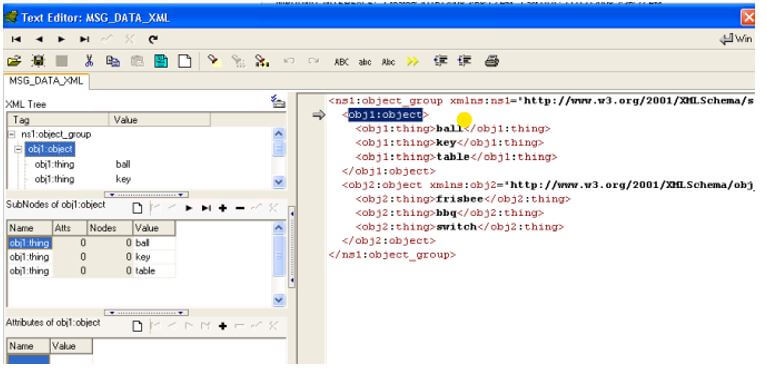Click the yellow double-arrow icon
The width and height of the screenshot is (767, 368).
pyautogui.click(x=413, y=62)
